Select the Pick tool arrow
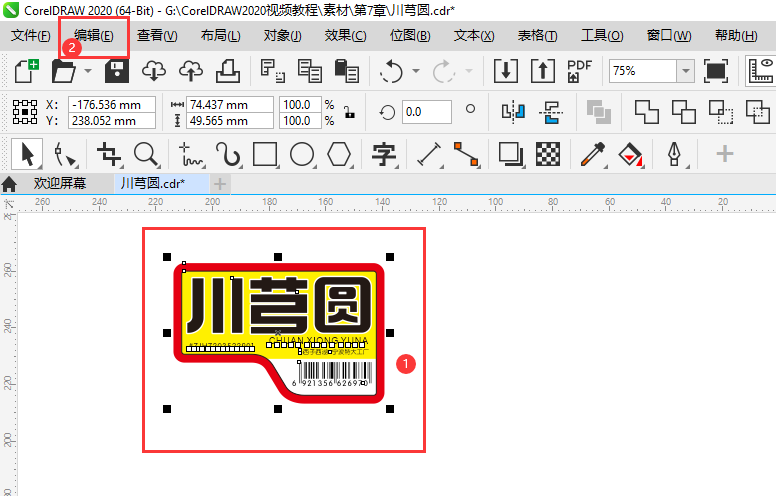 coord(27,154)
